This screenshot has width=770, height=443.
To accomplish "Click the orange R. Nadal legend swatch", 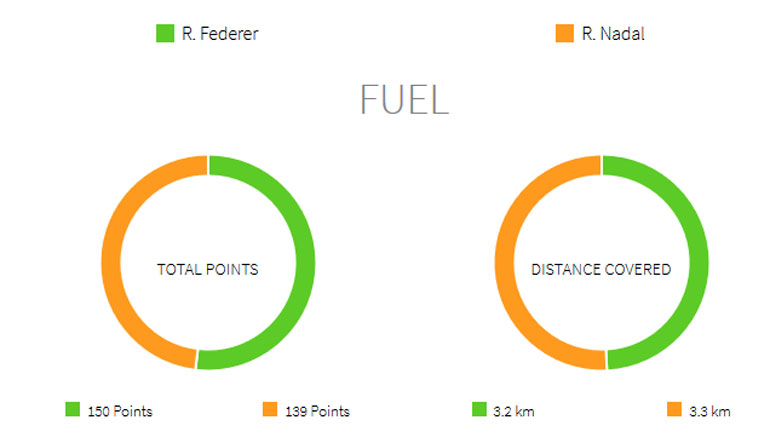I will 564,33.
